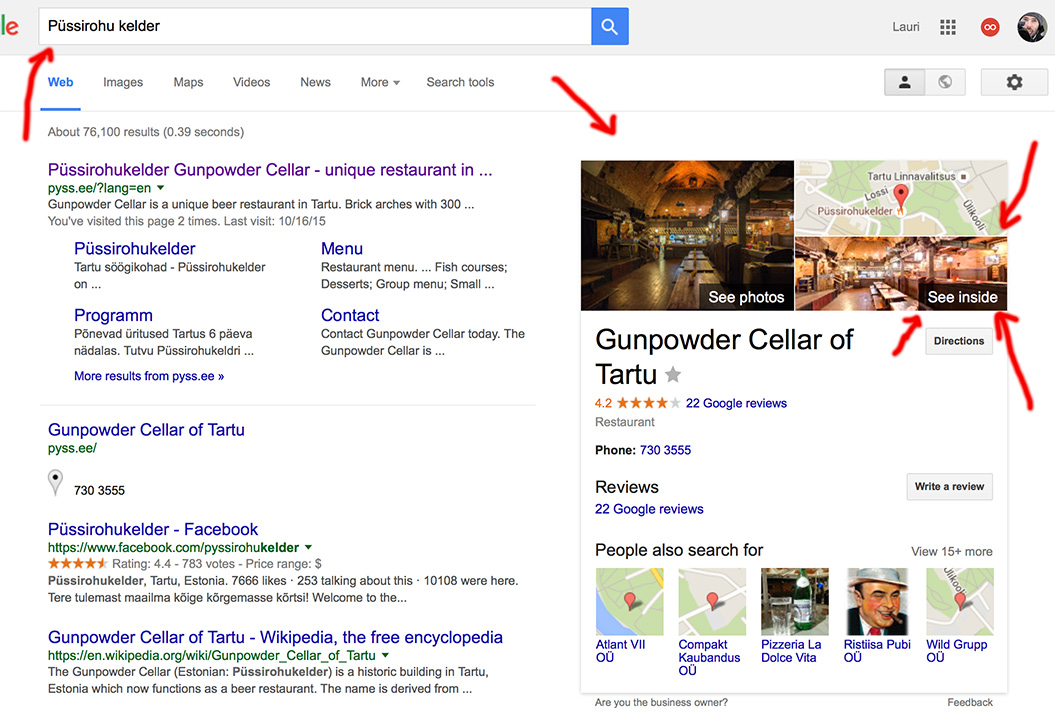This screenshot has width=1055, height=721.
Task: Click the grey star next to Tartu title
Action: 673,375
